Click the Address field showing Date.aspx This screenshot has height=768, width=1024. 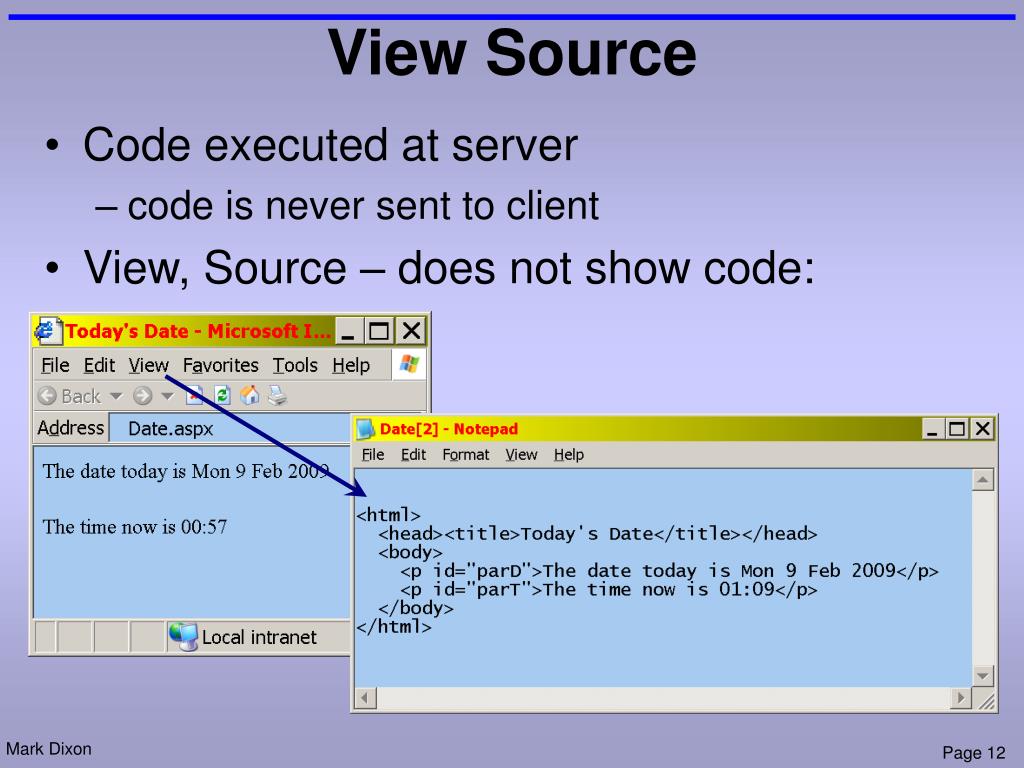pyautogui.click(x=230, y=428)
